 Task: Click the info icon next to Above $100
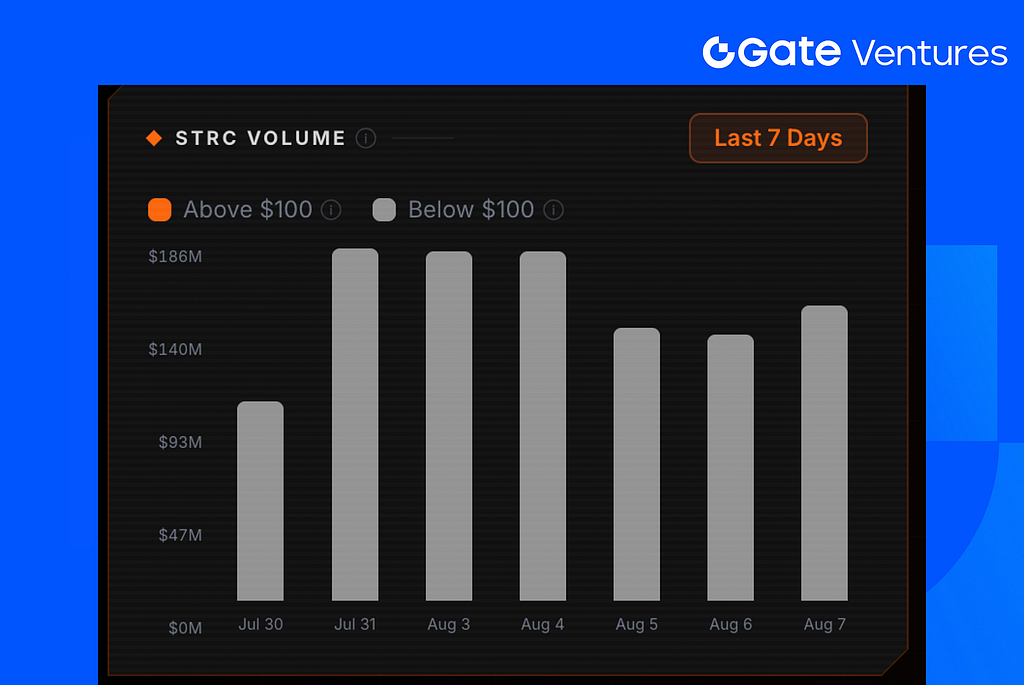coord(331,210)
